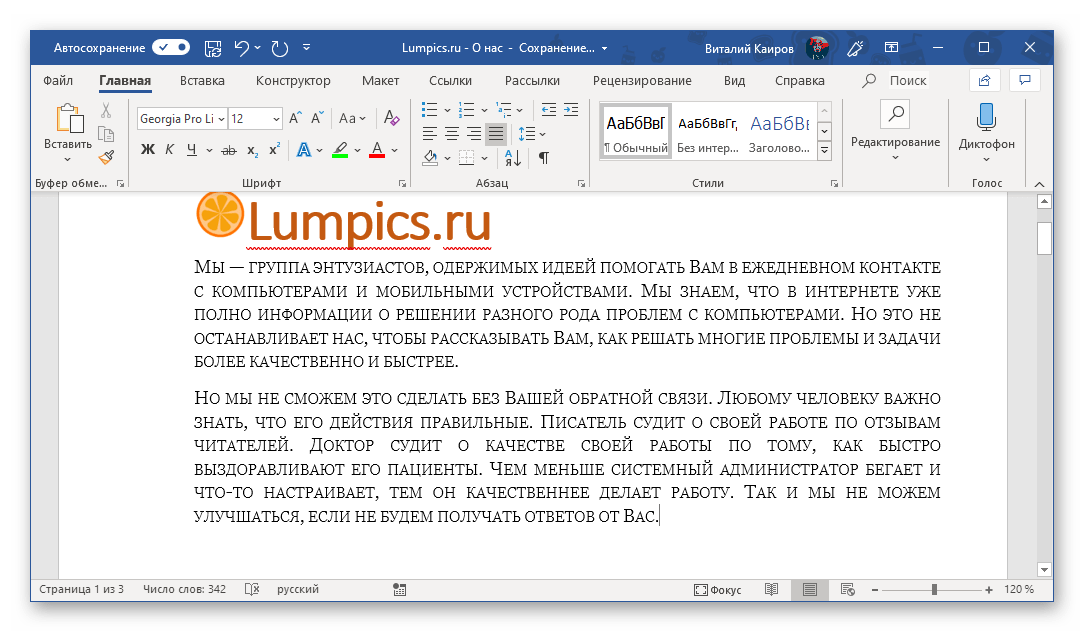Toggle the Автосохранение switch
Screen dimensions: 1084x632
171,47
